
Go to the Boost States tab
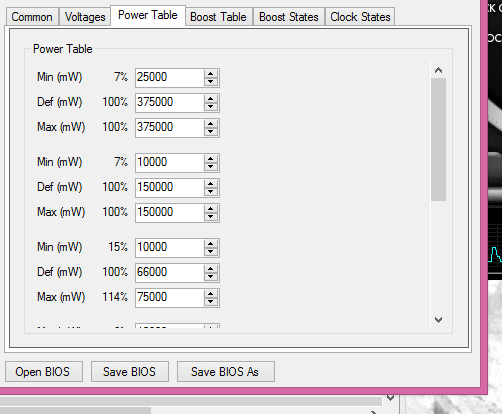(x=289, y=17)
